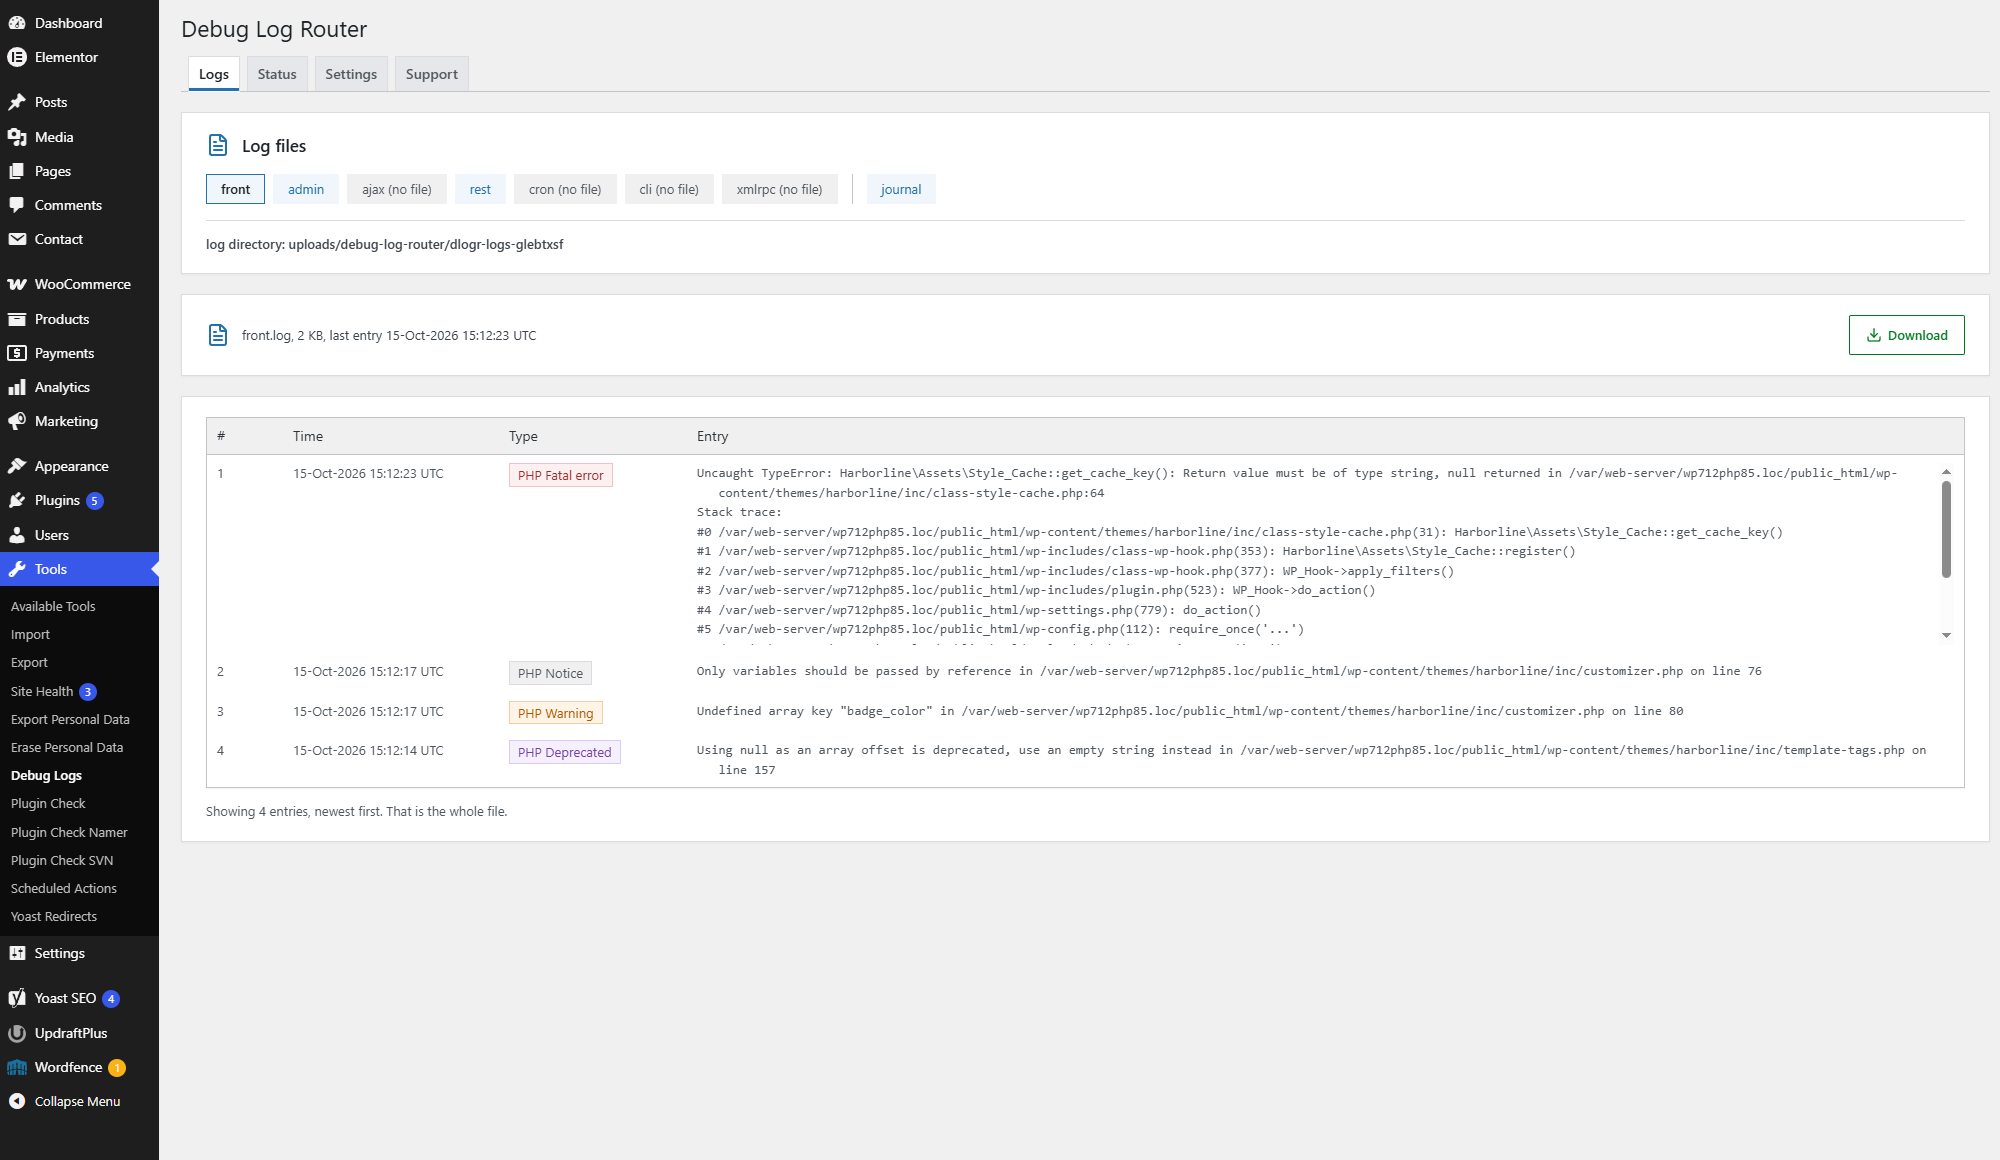Image resolution: width=2000 pixels, height=1160 pixels.
Task: Click the Plugins plug icon
Action: click(17, 500)
